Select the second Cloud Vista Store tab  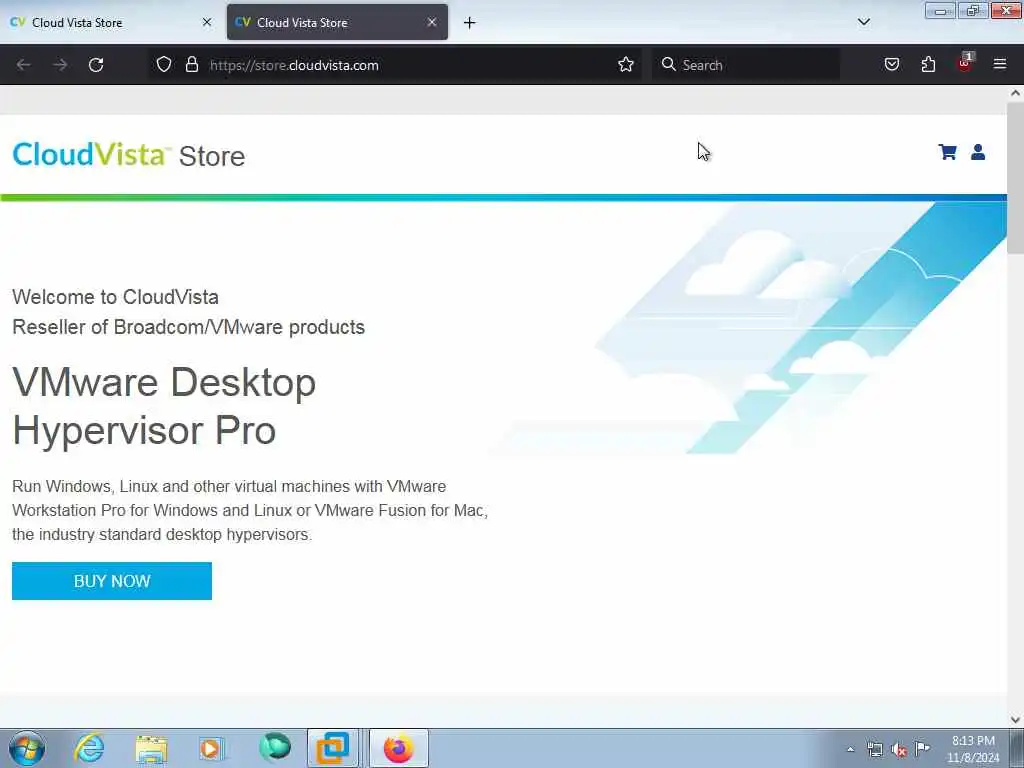(337, 22)
